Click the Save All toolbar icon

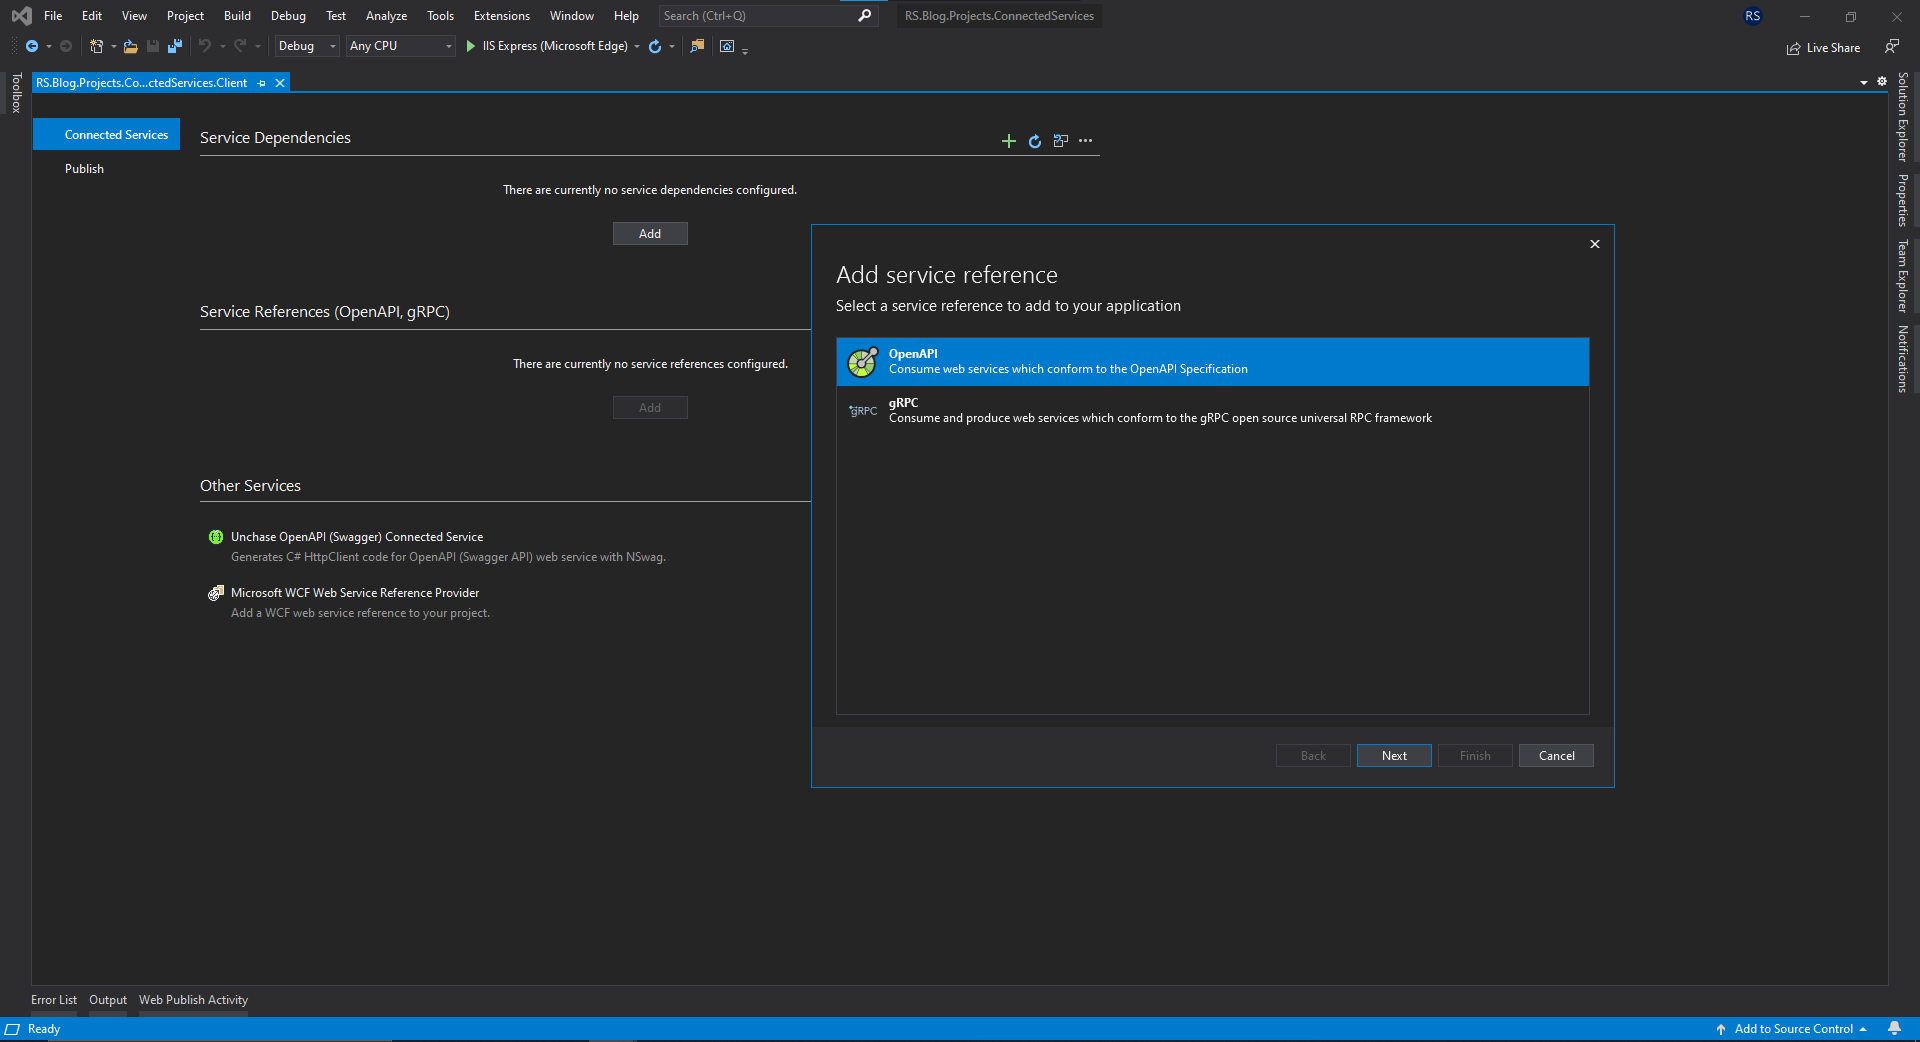pos(175,46)
